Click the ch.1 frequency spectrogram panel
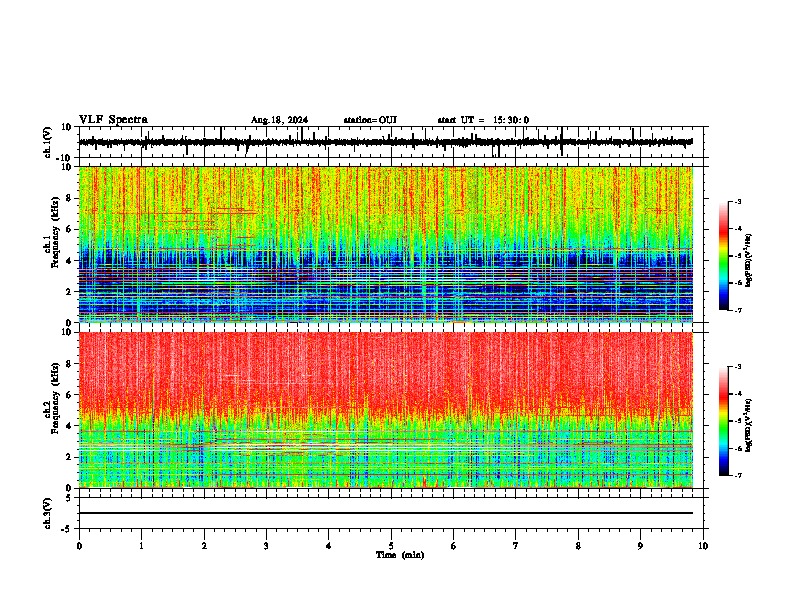 (386, 244)
